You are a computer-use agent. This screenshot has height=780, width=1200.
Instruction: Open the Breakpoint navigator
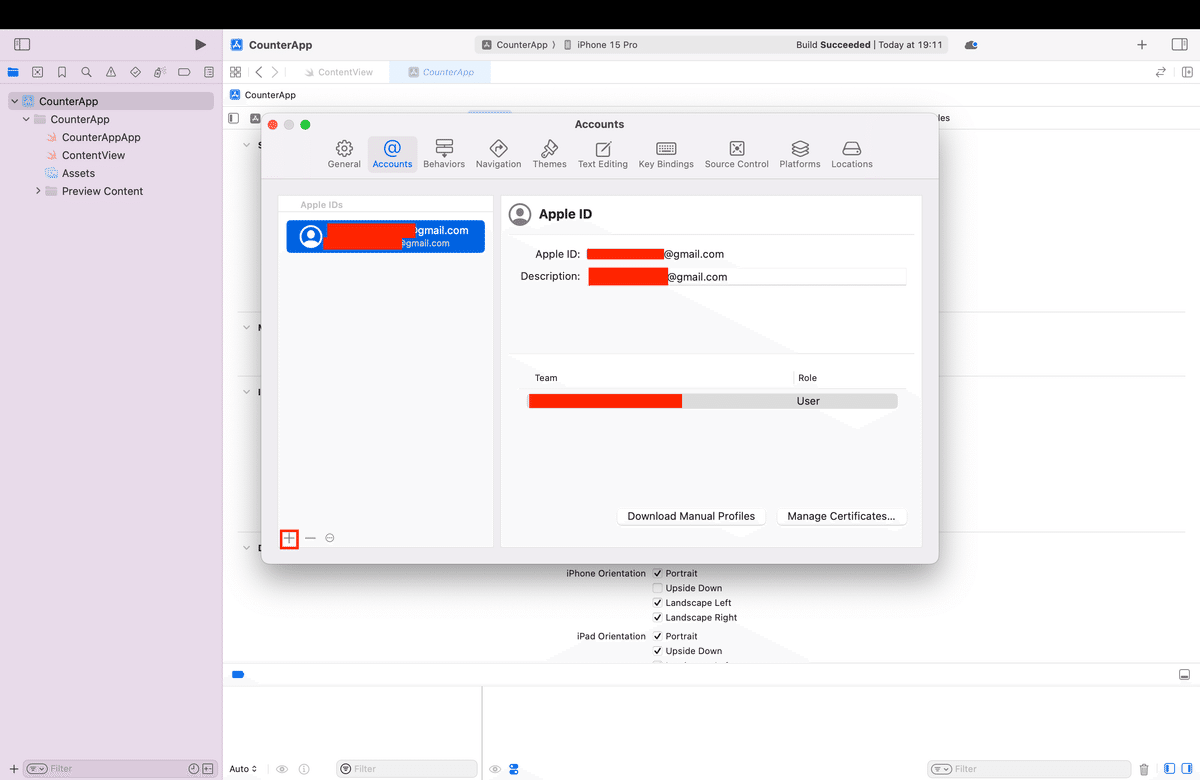[x=184, y=72]
